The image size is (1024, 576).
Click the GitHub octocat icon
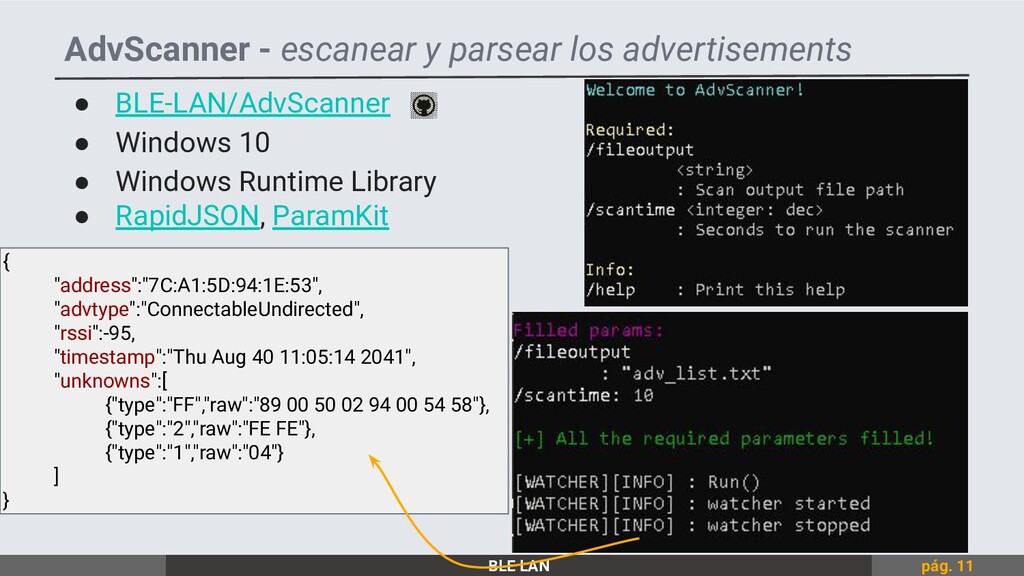tap(424, 105)
